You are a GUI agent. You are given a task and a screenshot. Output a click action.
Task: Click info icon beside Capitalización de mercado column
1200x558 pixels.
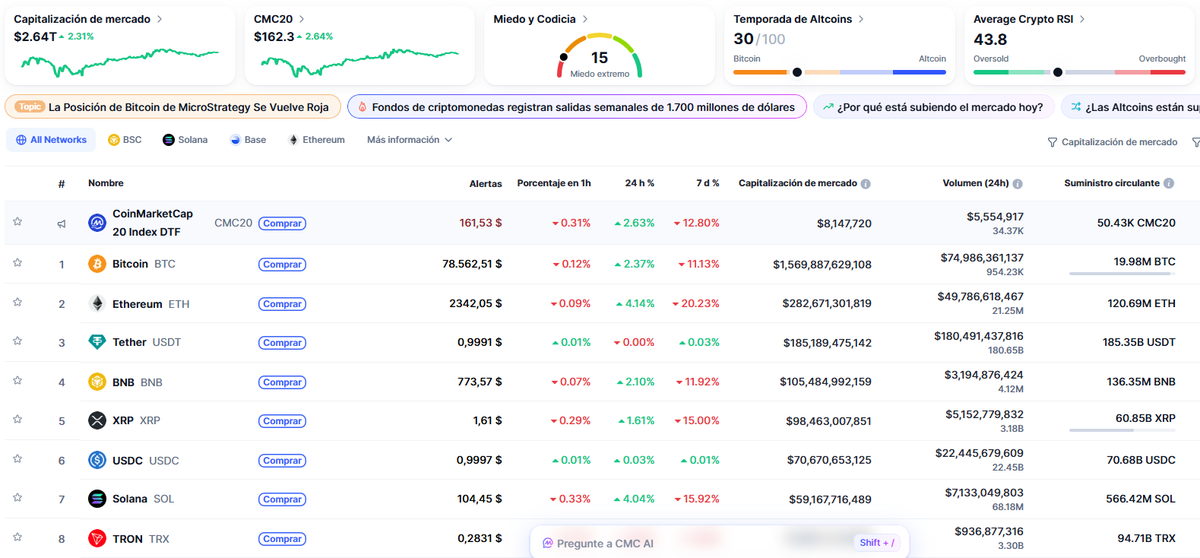tap(865, 184)
